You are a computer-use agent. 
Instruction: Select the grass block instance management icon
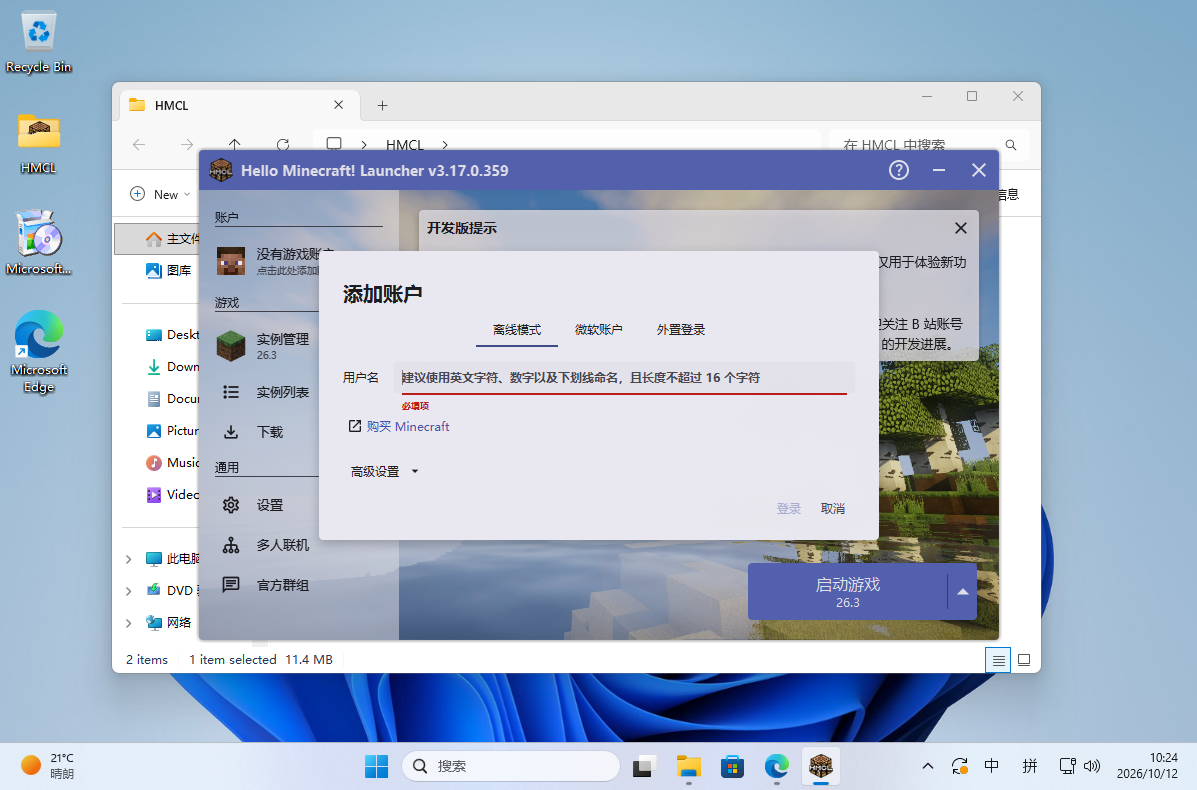tap(231, 346)
